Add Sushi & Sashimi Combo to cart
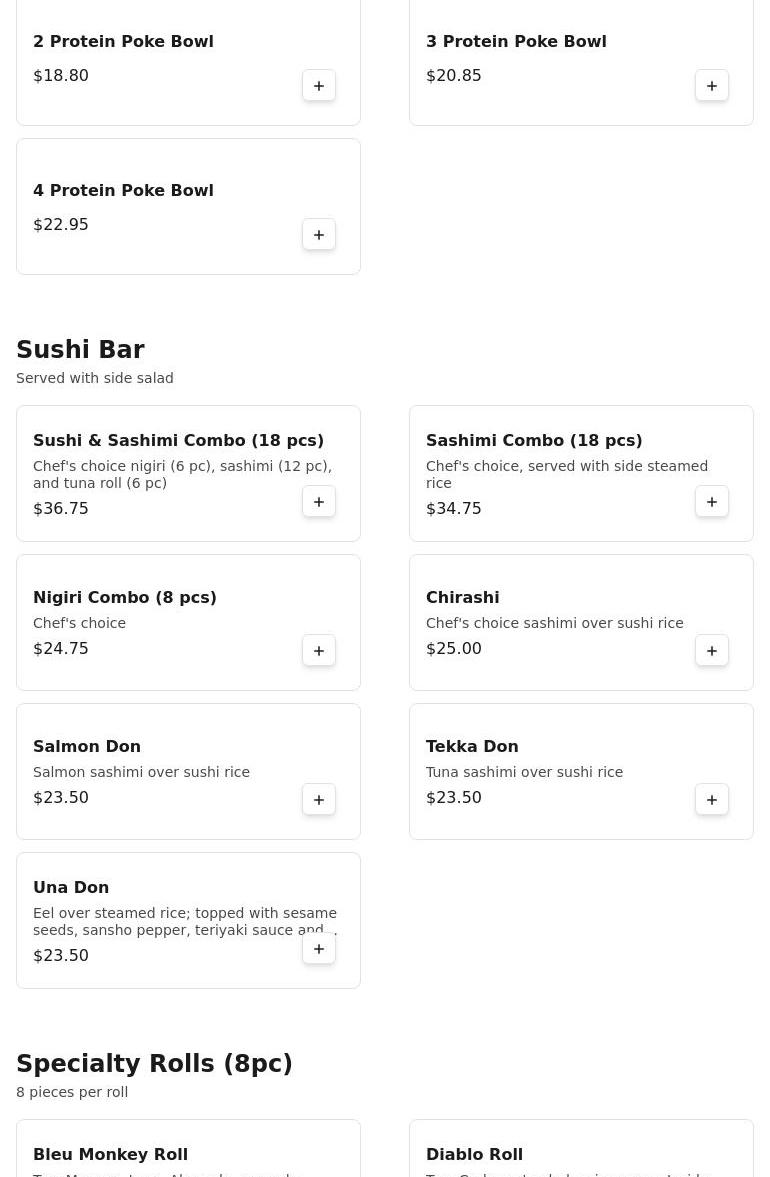 tap(319, 502)
